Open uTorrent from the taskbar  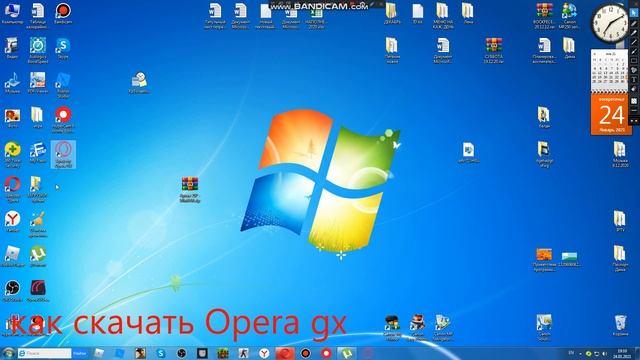click(x=346, y=353)
